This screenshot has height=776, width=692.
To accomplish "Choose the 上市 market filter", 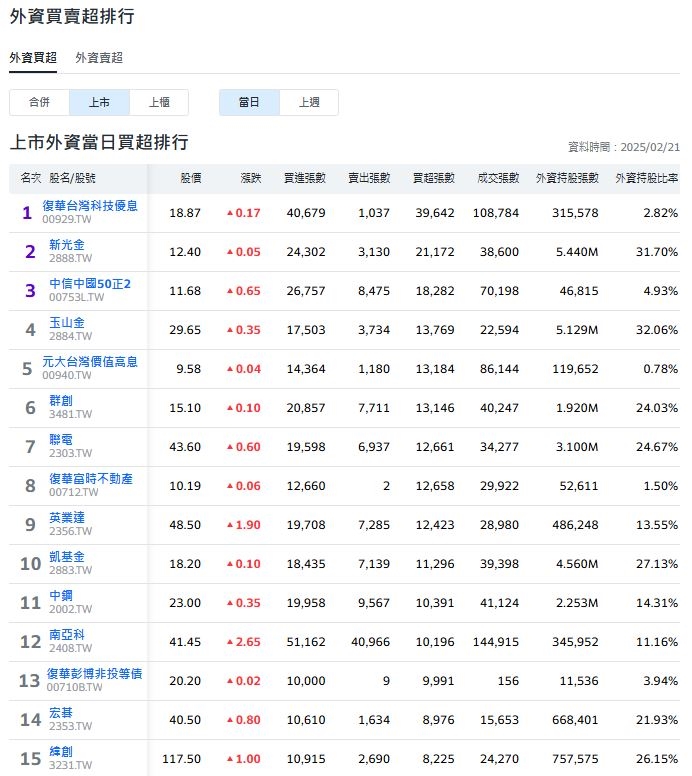I will [99, 102].
